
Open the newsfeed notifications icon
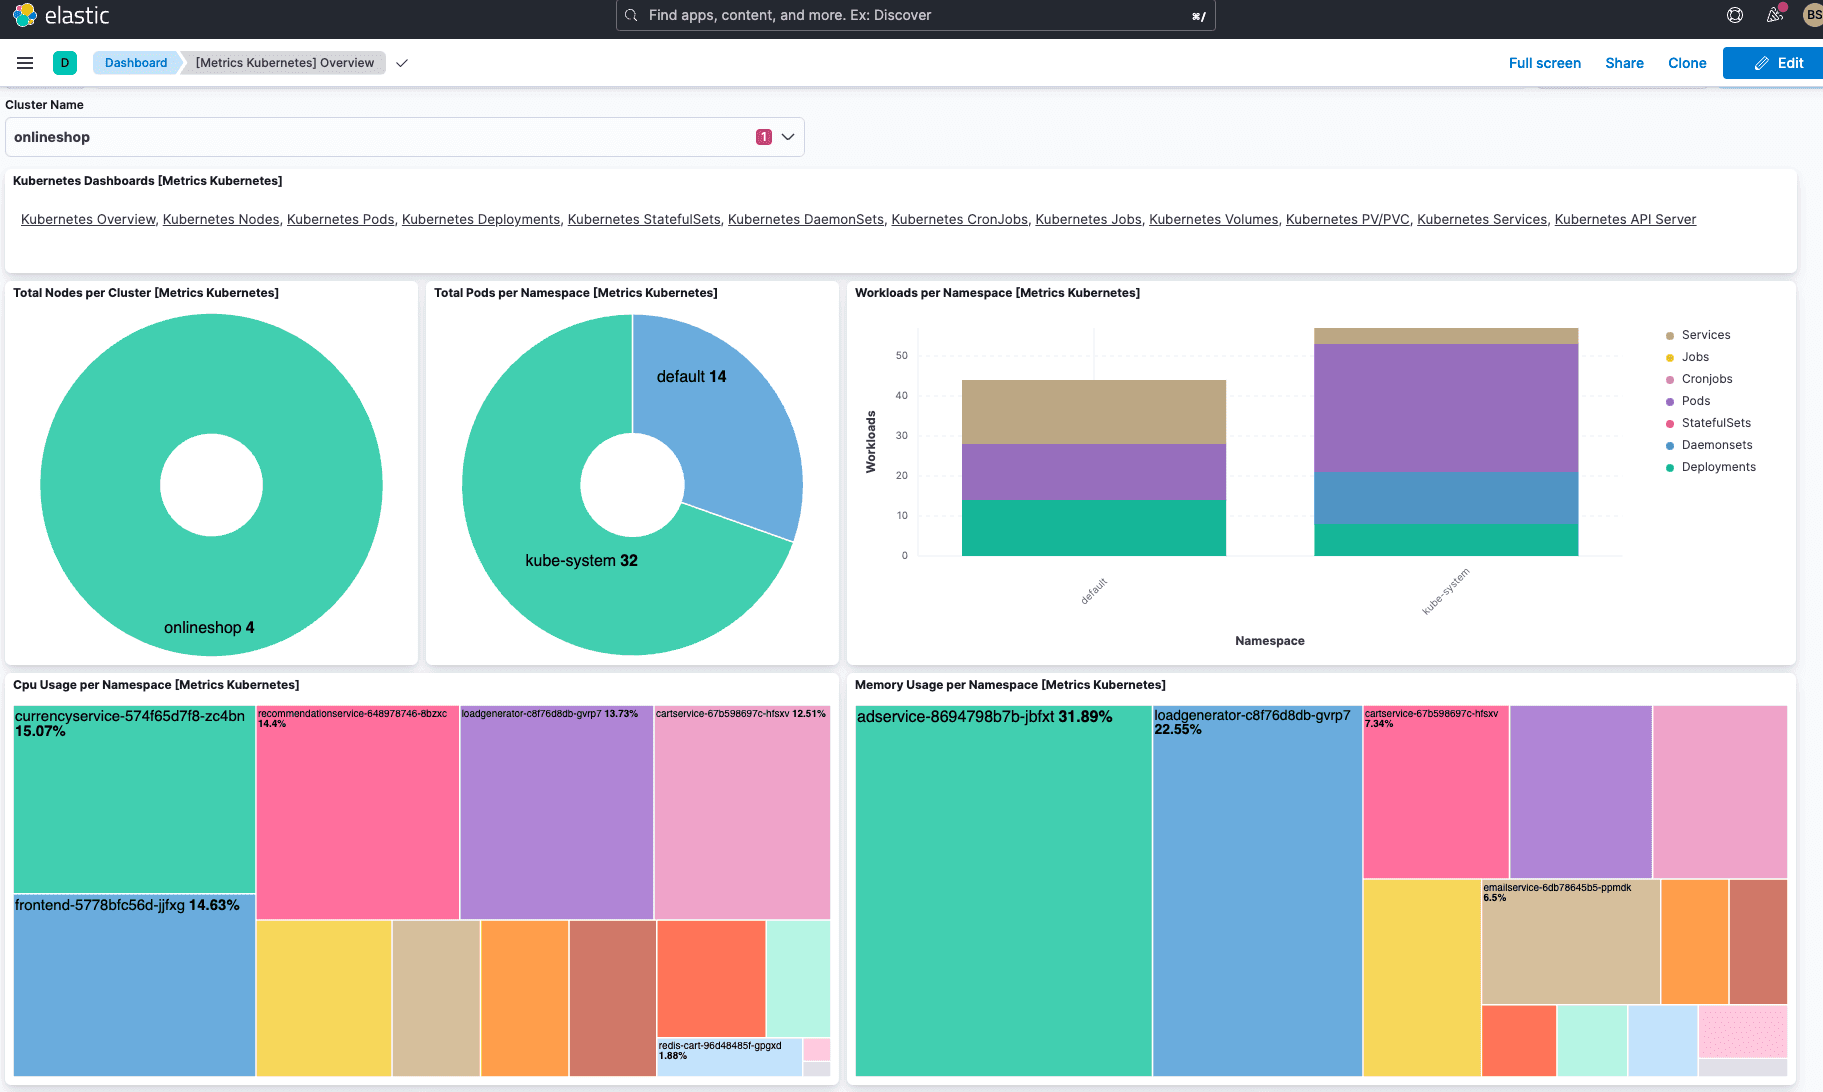1775,15
